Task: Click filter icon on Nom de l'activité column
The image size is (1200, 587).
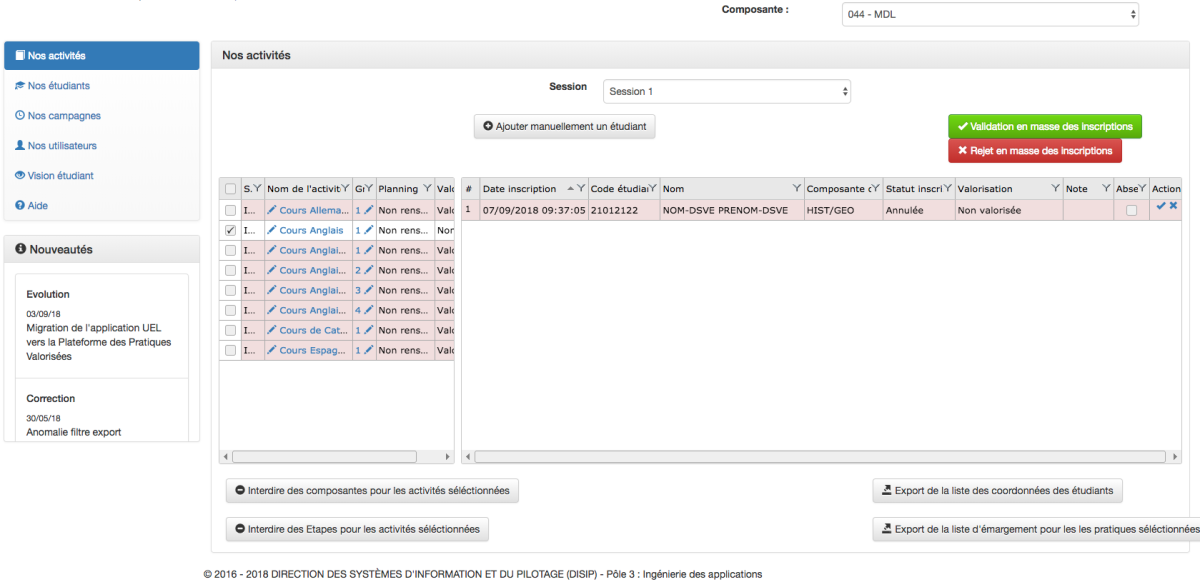Action: coord(345,188)
